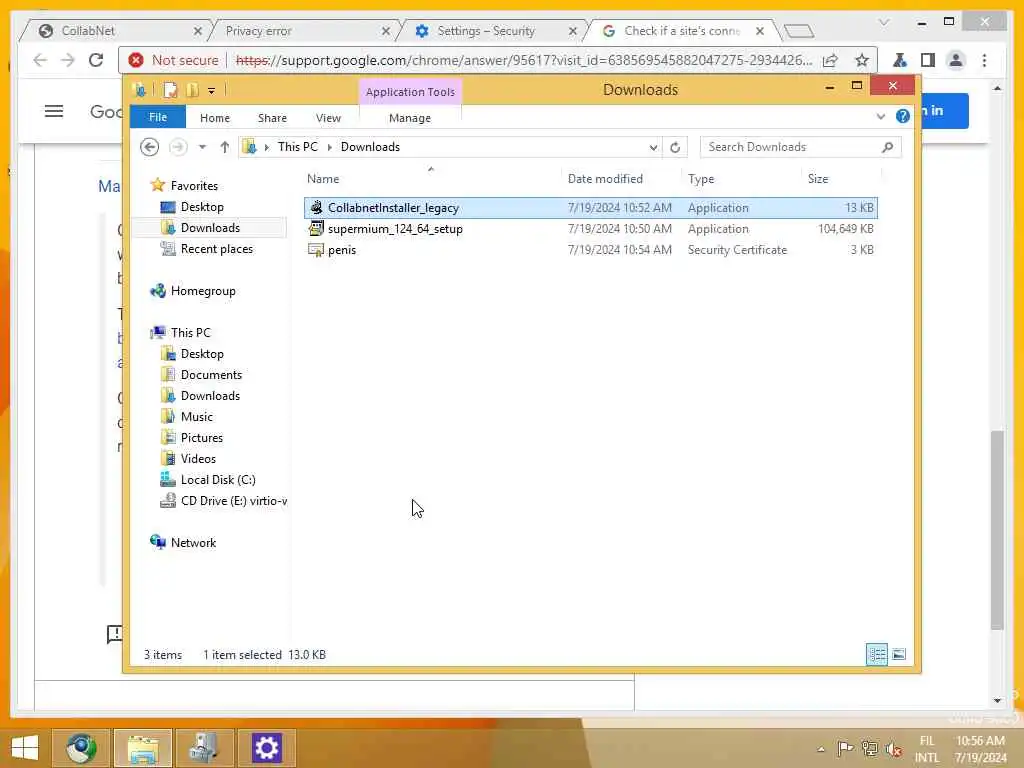The height and width of the screenshot is (768, 1024).
Task: Reload the Chrome page
Action: (96, 60)
